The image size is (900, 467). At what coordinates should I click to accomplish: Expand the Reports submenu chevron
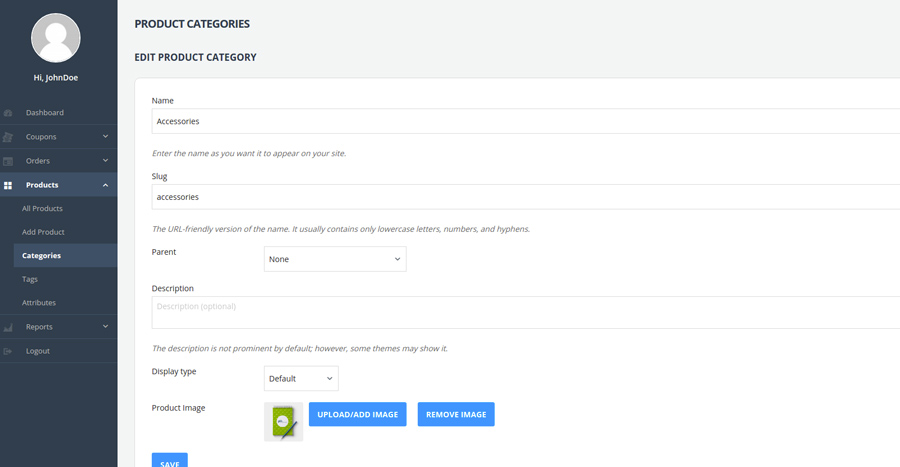click(105, 327)
